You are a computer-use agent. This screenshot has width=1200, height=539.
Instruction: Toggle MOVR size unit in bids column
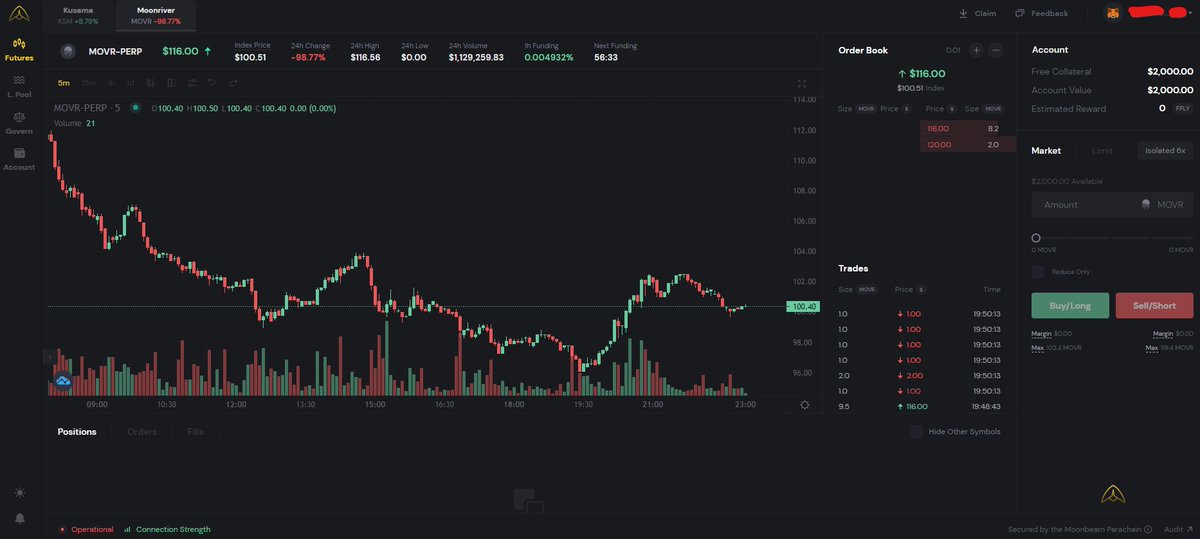(x=866, y=108)
